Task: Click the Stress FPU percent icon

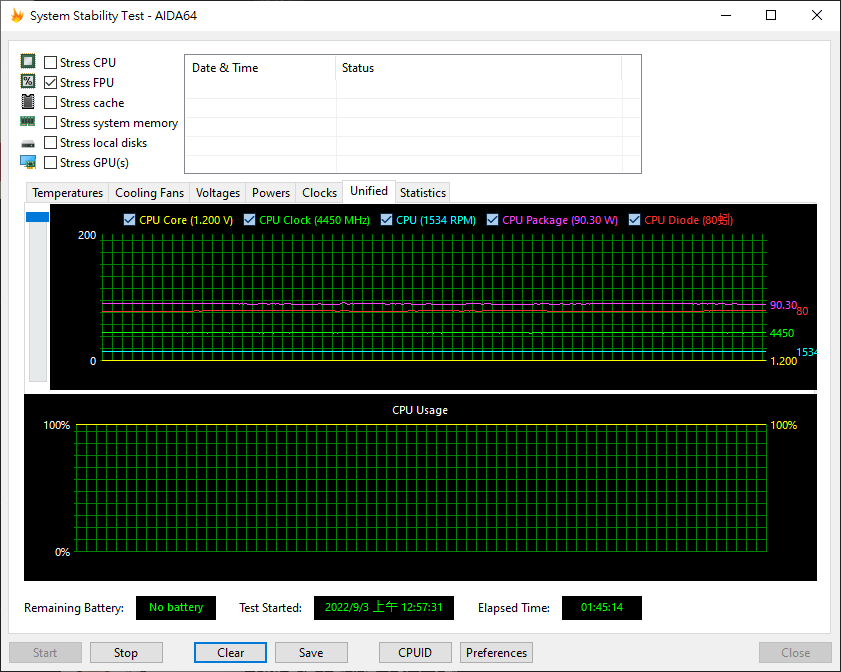Action: pyautogui.click(x=28, y=81)
